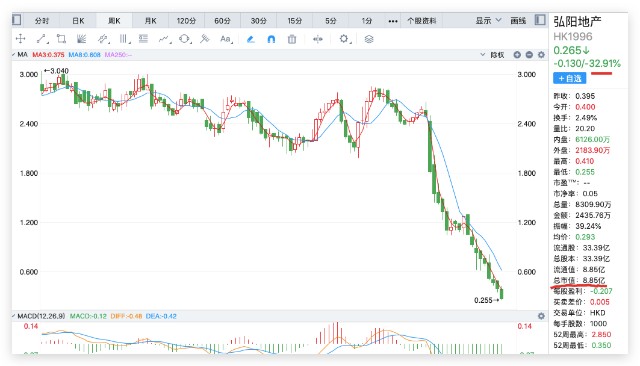Select the 周K weekly chart tab

tap(114, 20)
